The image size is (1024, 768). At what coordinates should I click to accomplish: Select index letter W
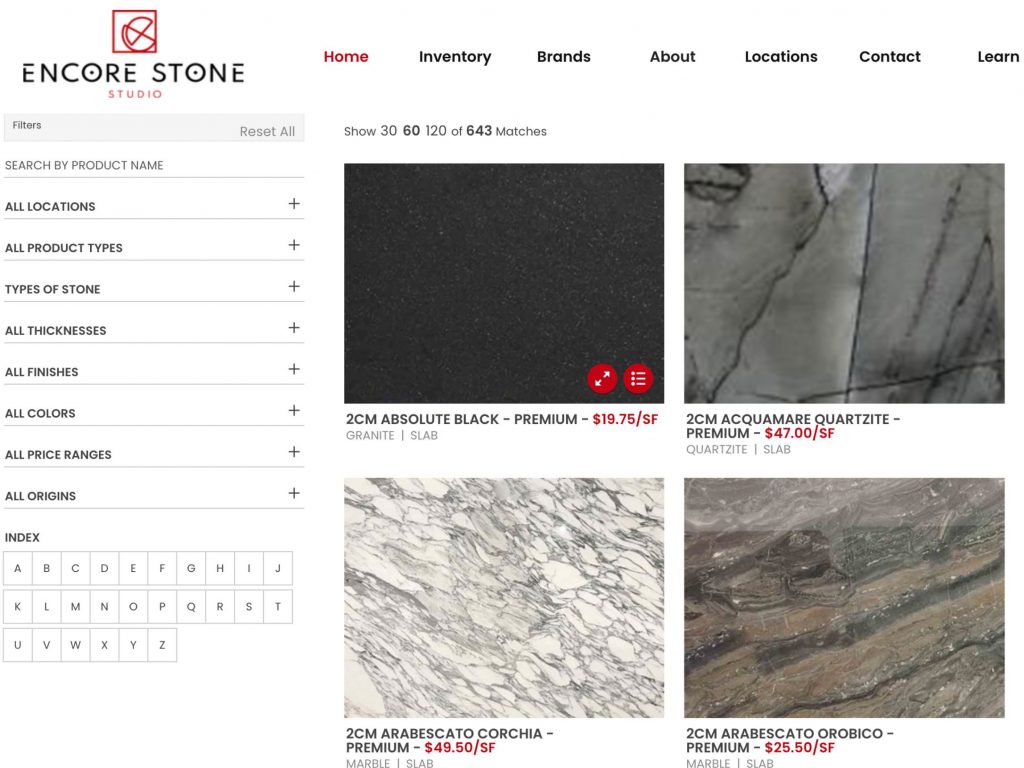(x=75, y=645)
